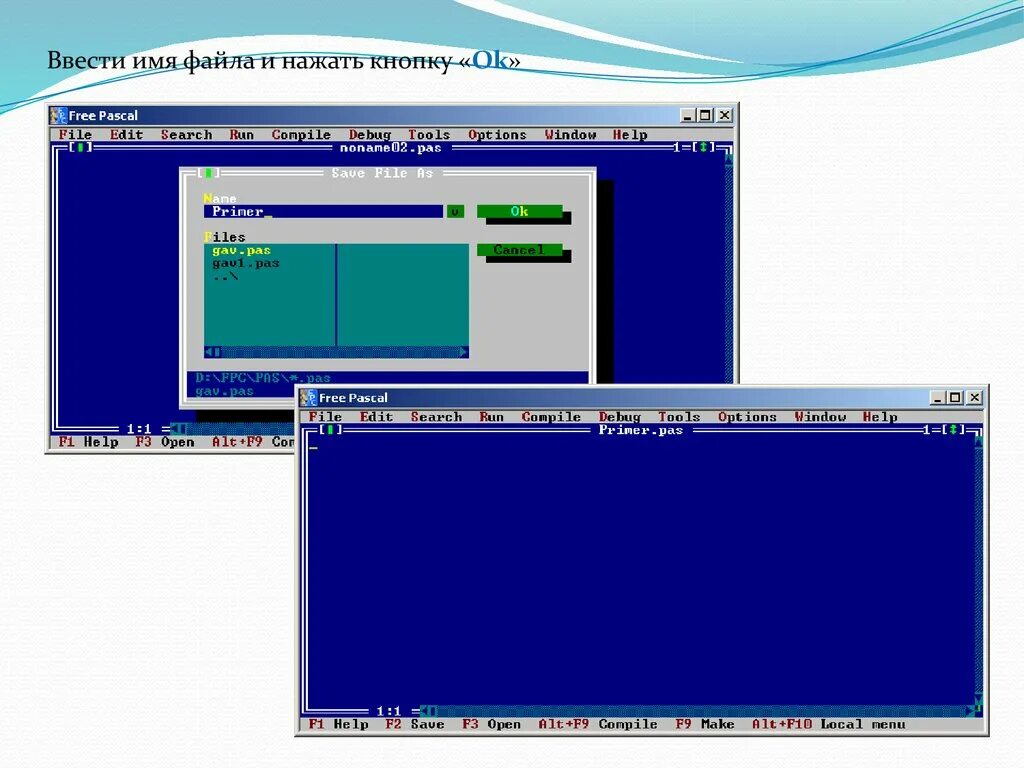Screen dimensions: 1024x768
Task: Open File menu in the Primer.pas window
Action: tap(325, 417)
